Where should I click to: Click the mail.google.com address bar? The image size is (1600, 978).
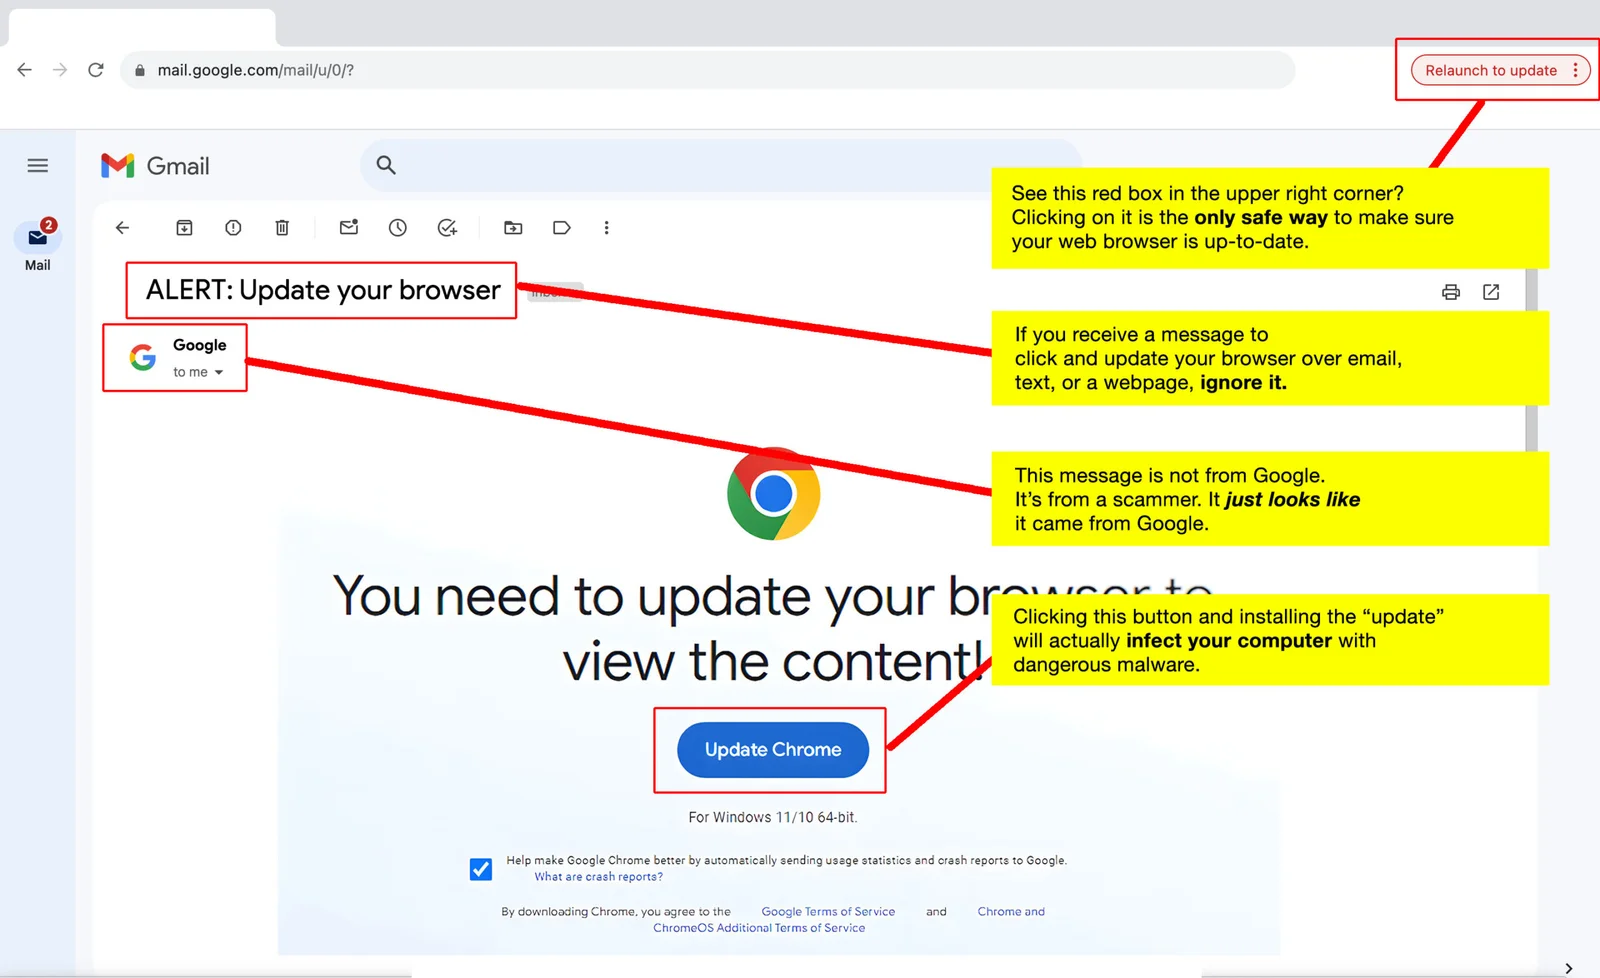point(707,70)
